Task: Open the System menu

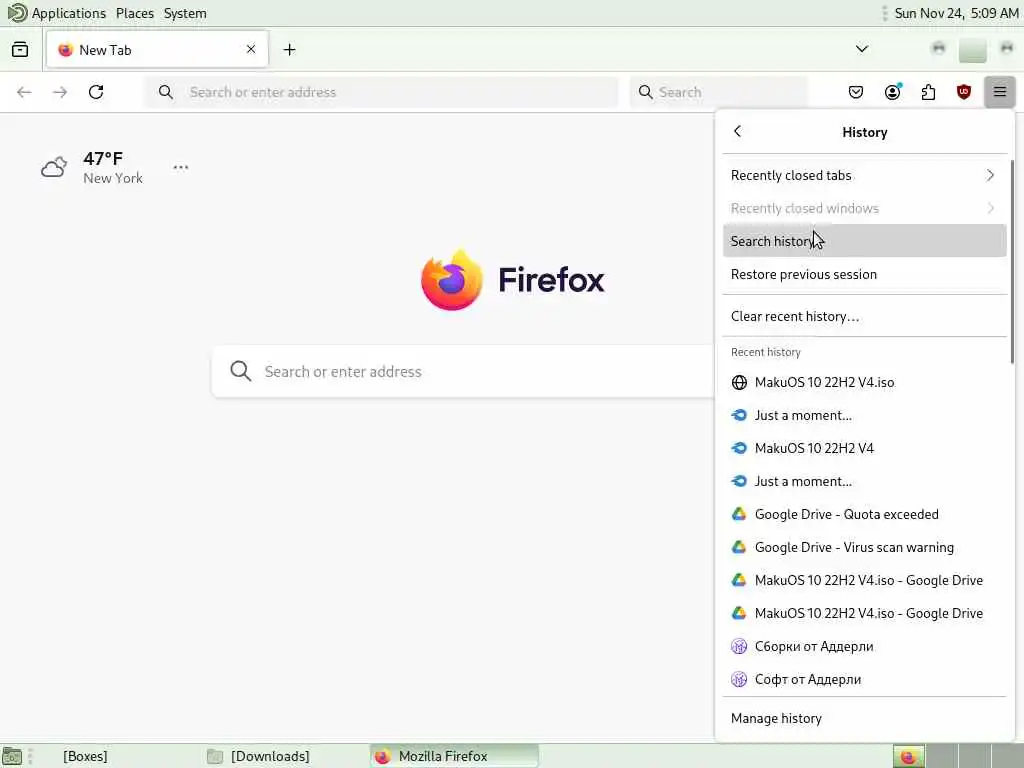Action: tap(185, 13)
